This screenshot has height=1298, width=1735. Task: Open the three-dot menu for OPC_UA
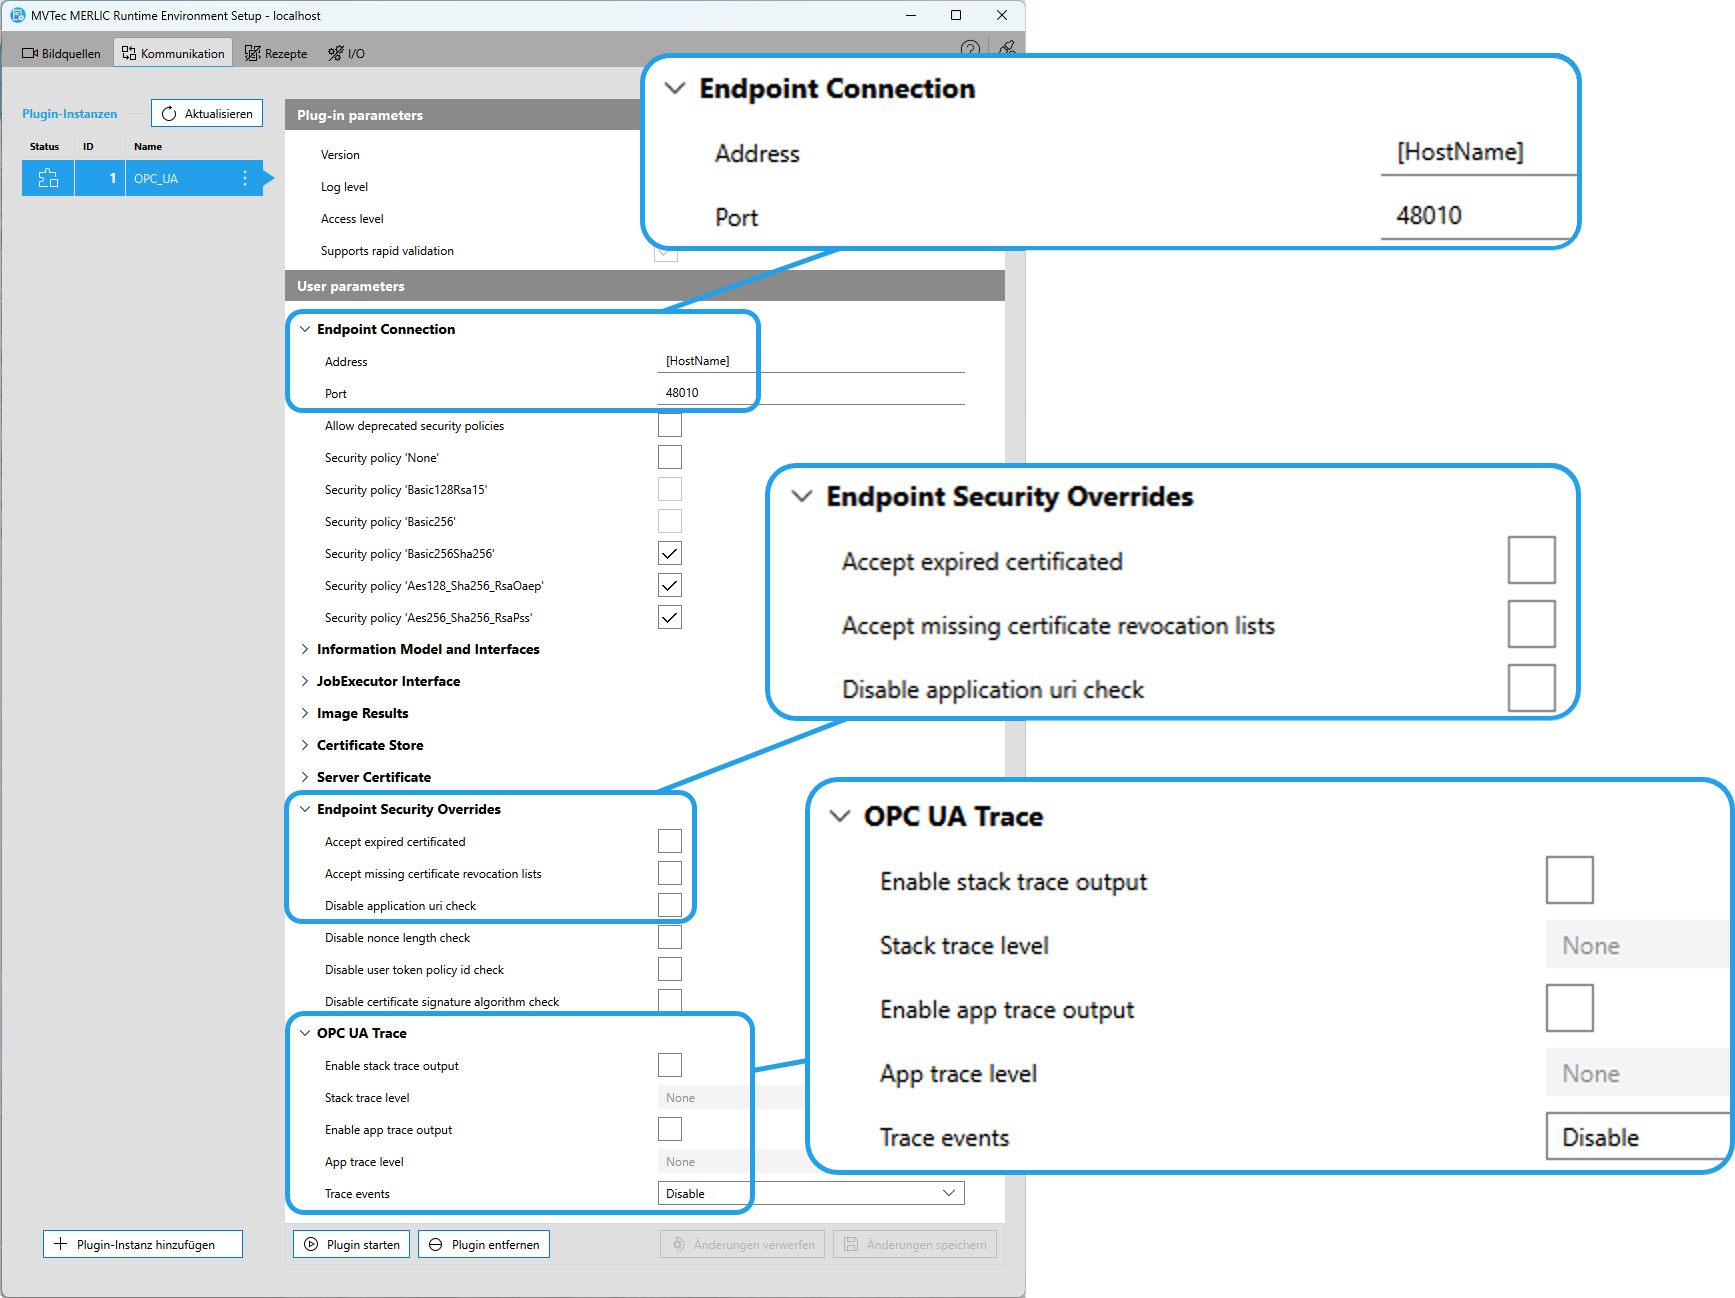245,178
